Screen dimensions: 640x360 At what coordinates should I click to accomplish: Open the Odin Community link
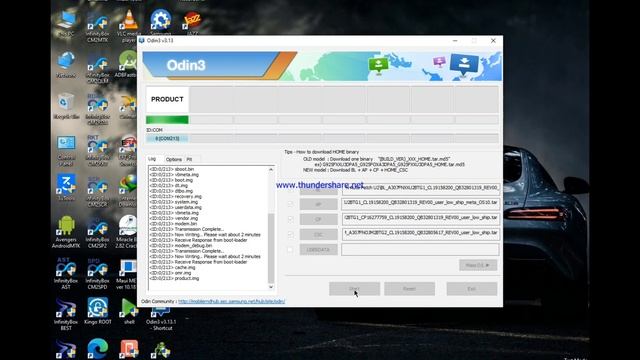point(231,301)
